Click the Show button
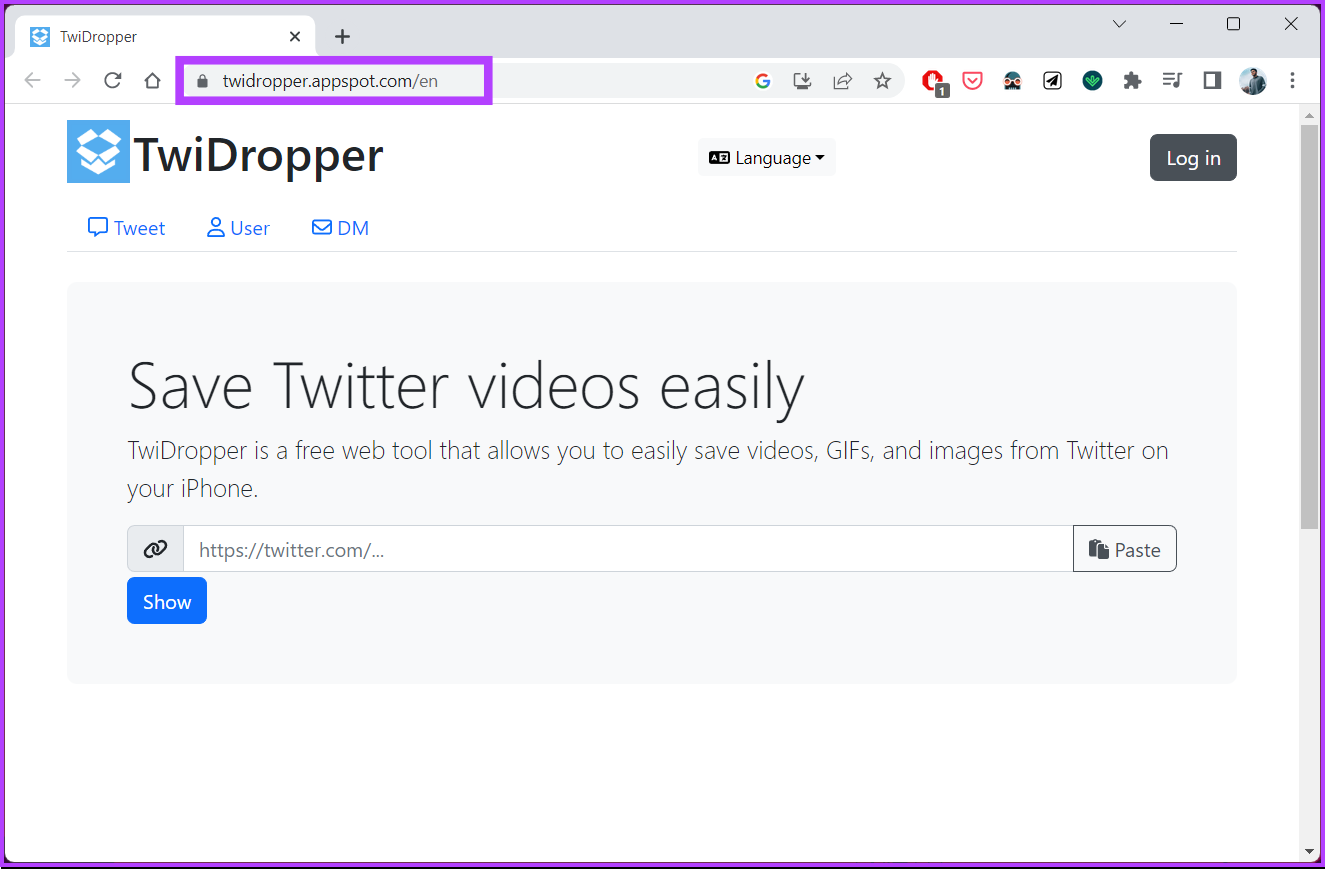 166,600
